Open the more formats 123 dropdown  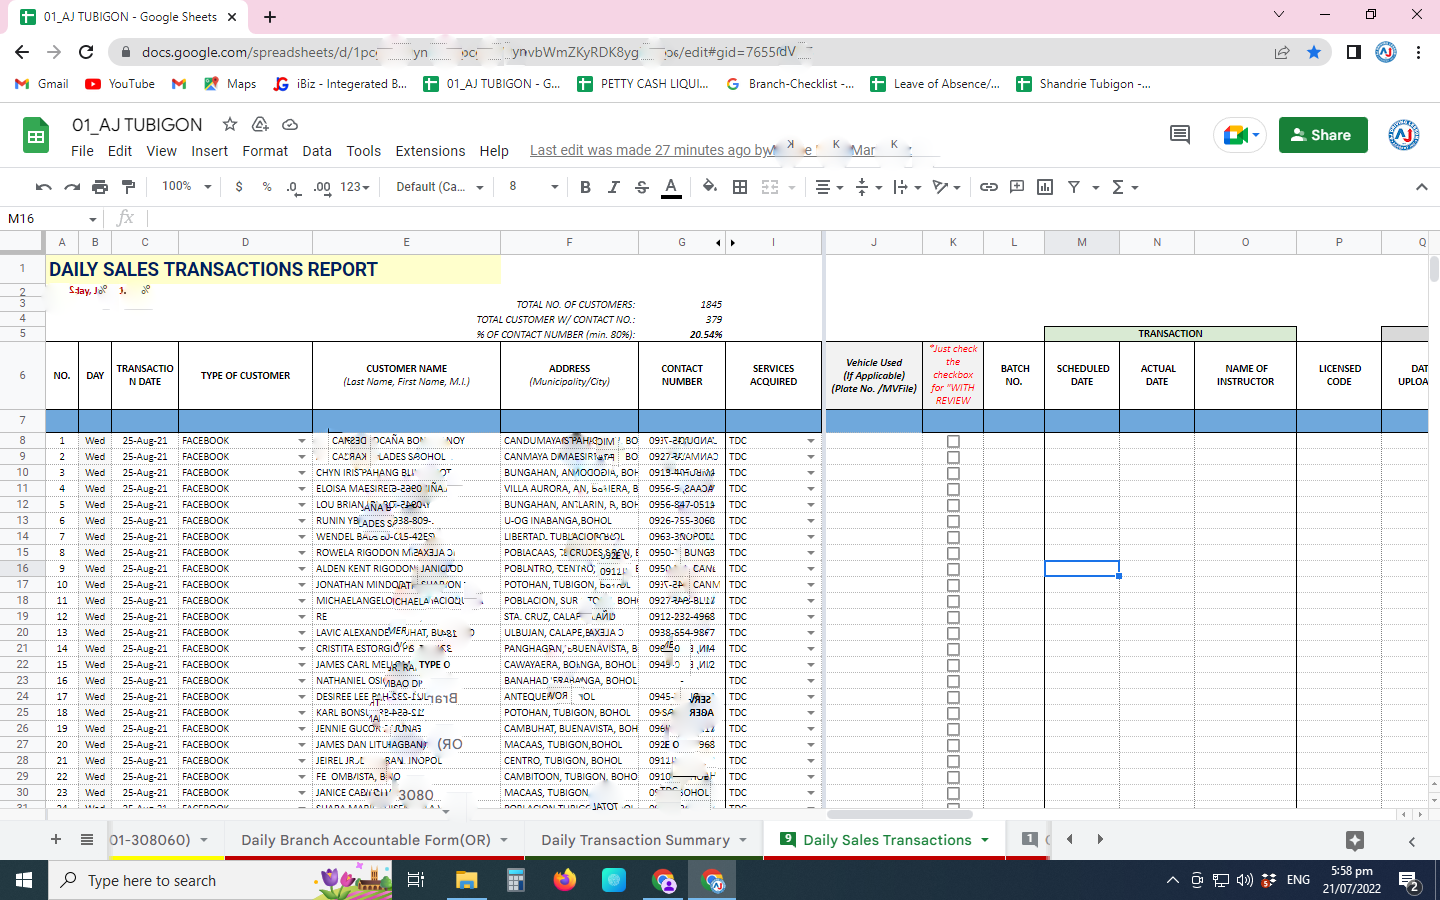[x=355, y=187]
